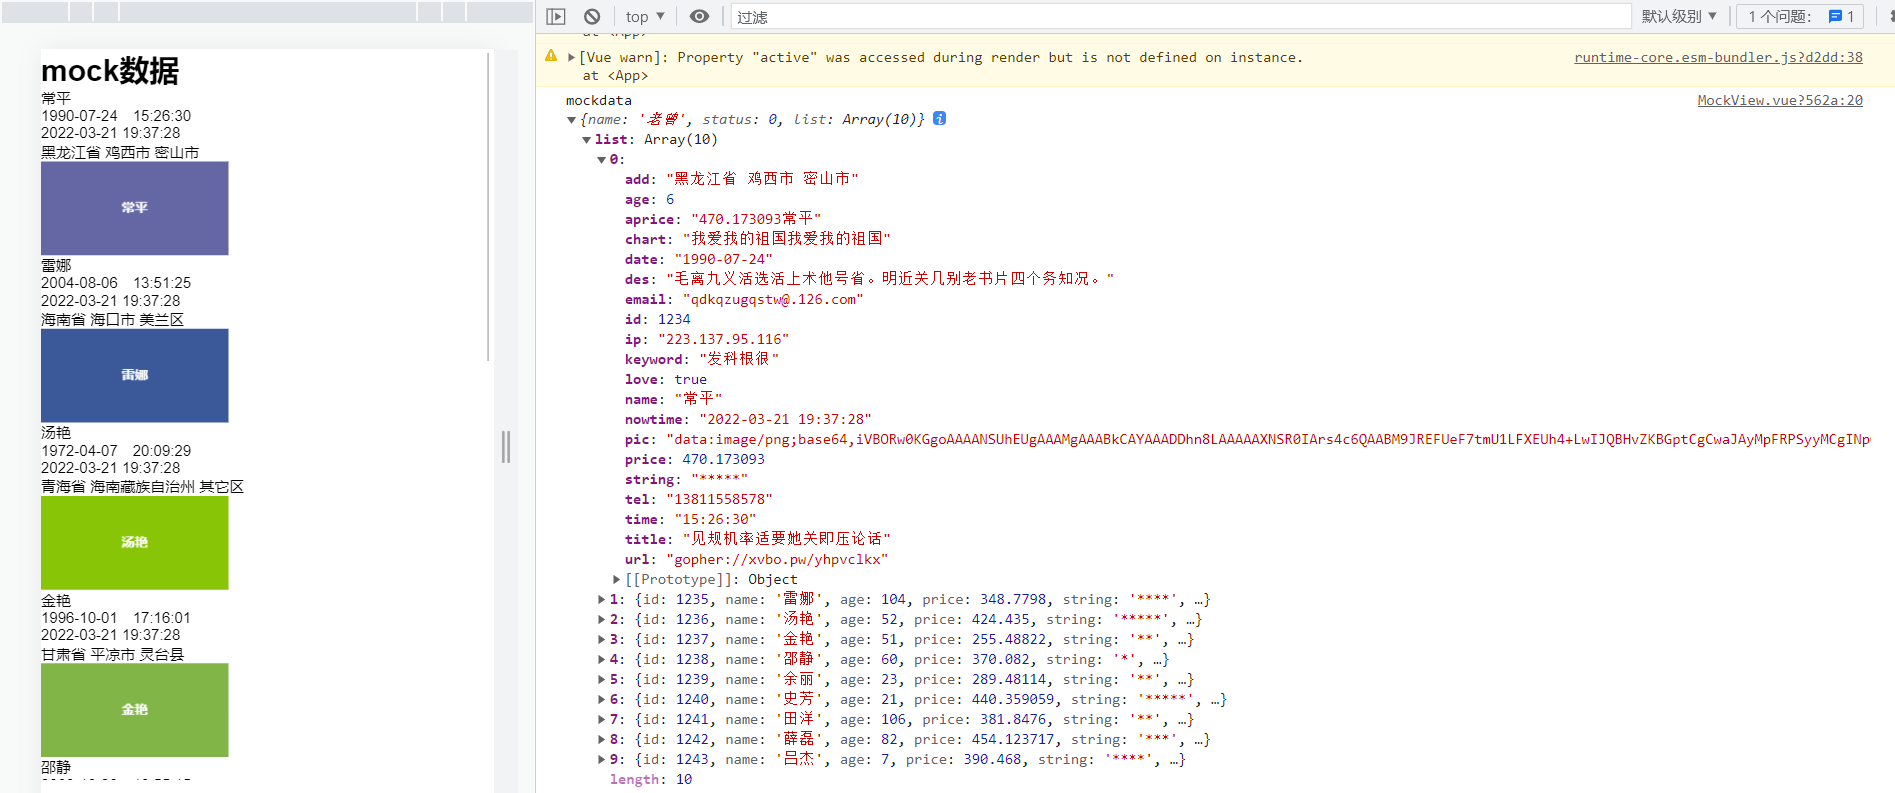This screenshot has height=793, width=1895.
Task: Toggle the console sidebar panel icon
Action: [556, 16]
